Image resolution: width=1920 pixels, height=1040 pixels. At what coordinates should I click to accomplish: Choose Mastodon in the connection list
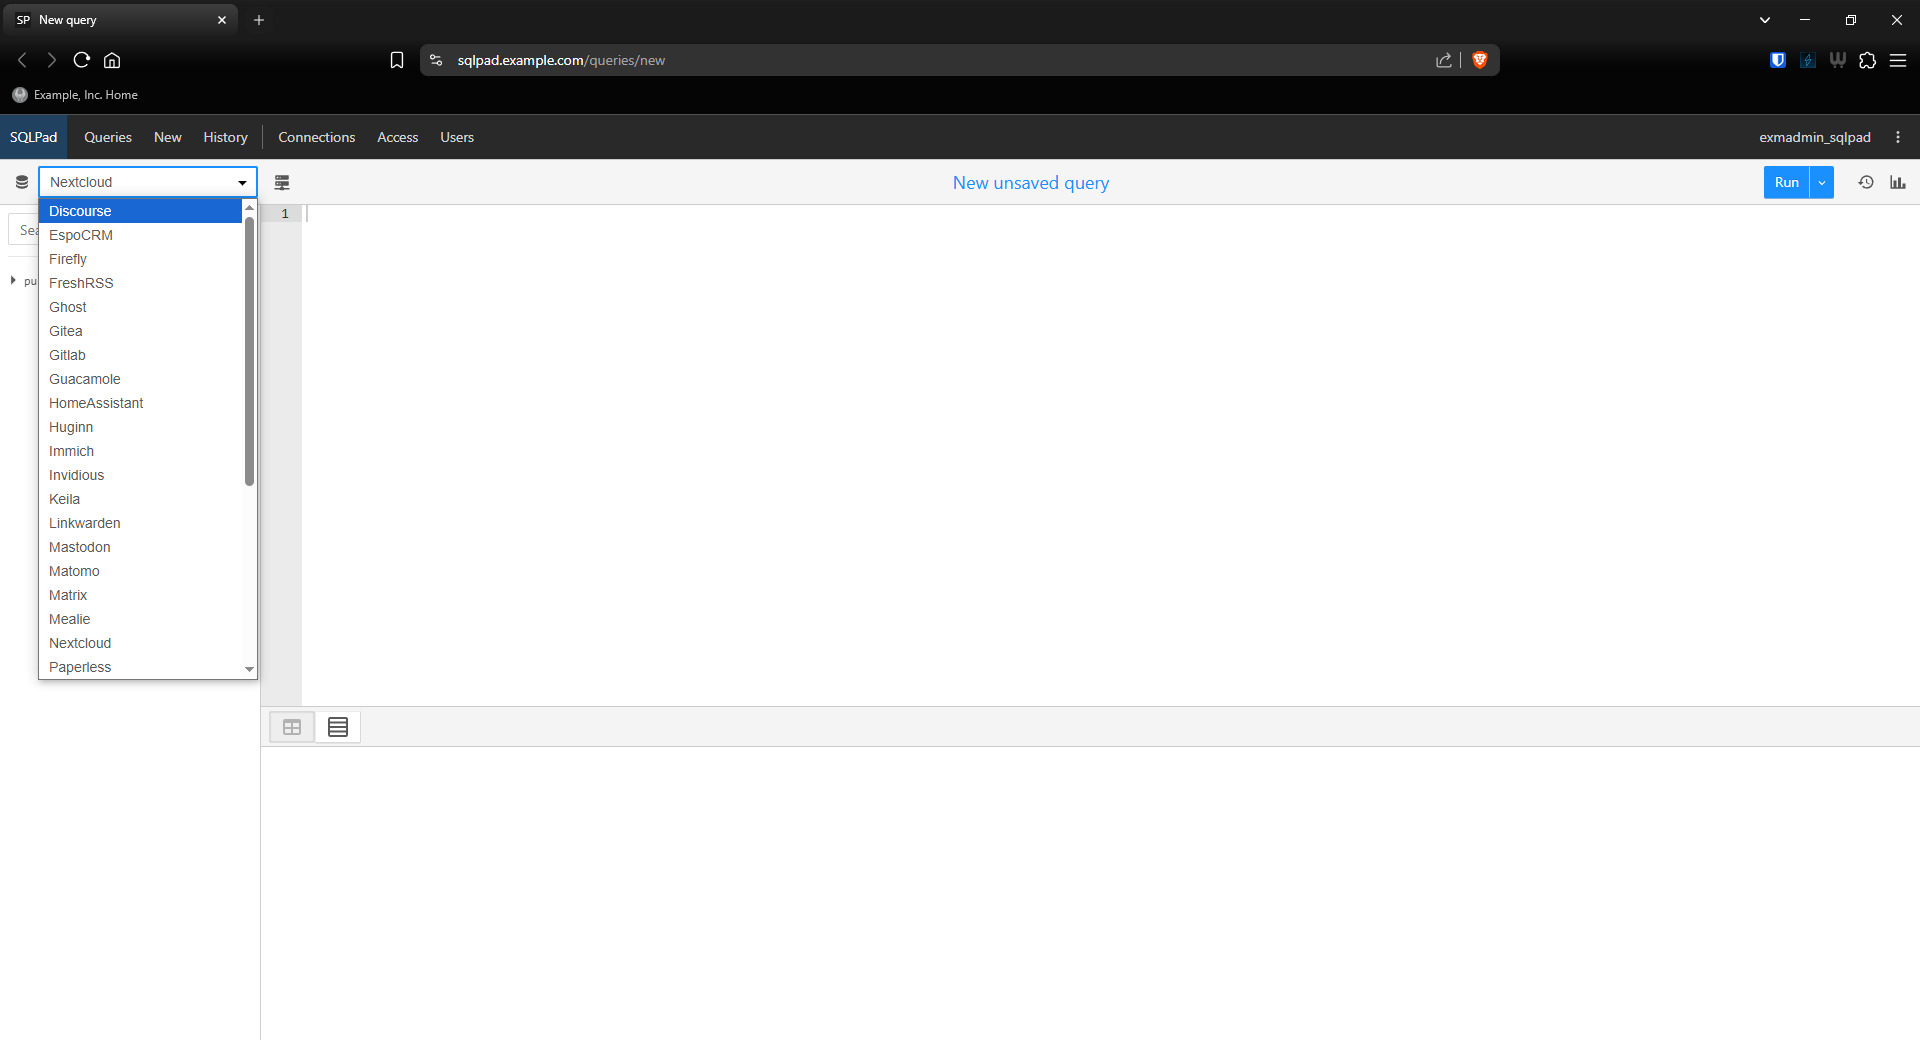coord(80,547)
